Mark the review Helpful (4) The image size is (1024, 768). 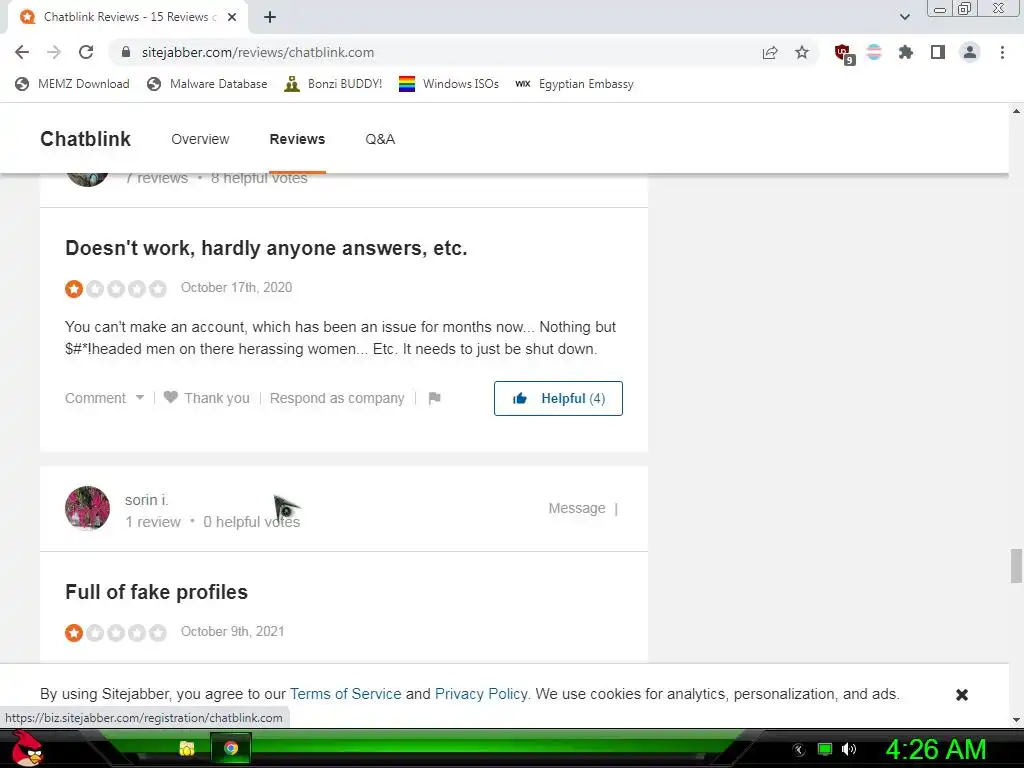pyautogui.click(x=558, y=398)
